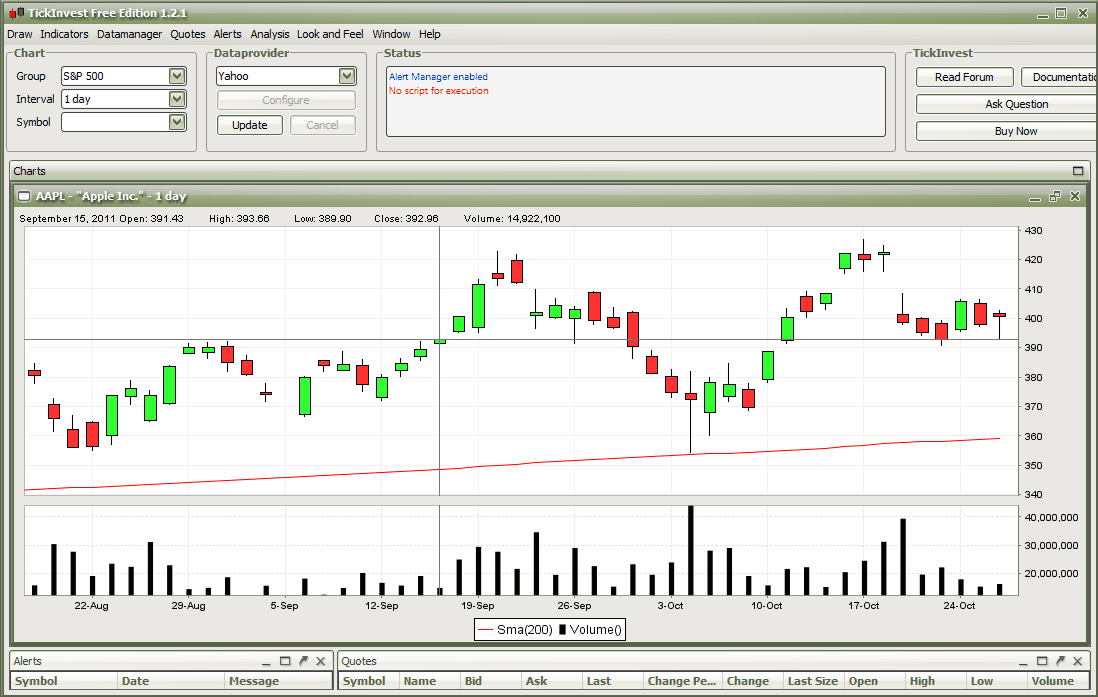
Task: Sort the Quotes table by Change Percent column
Action: coord(682,681)
